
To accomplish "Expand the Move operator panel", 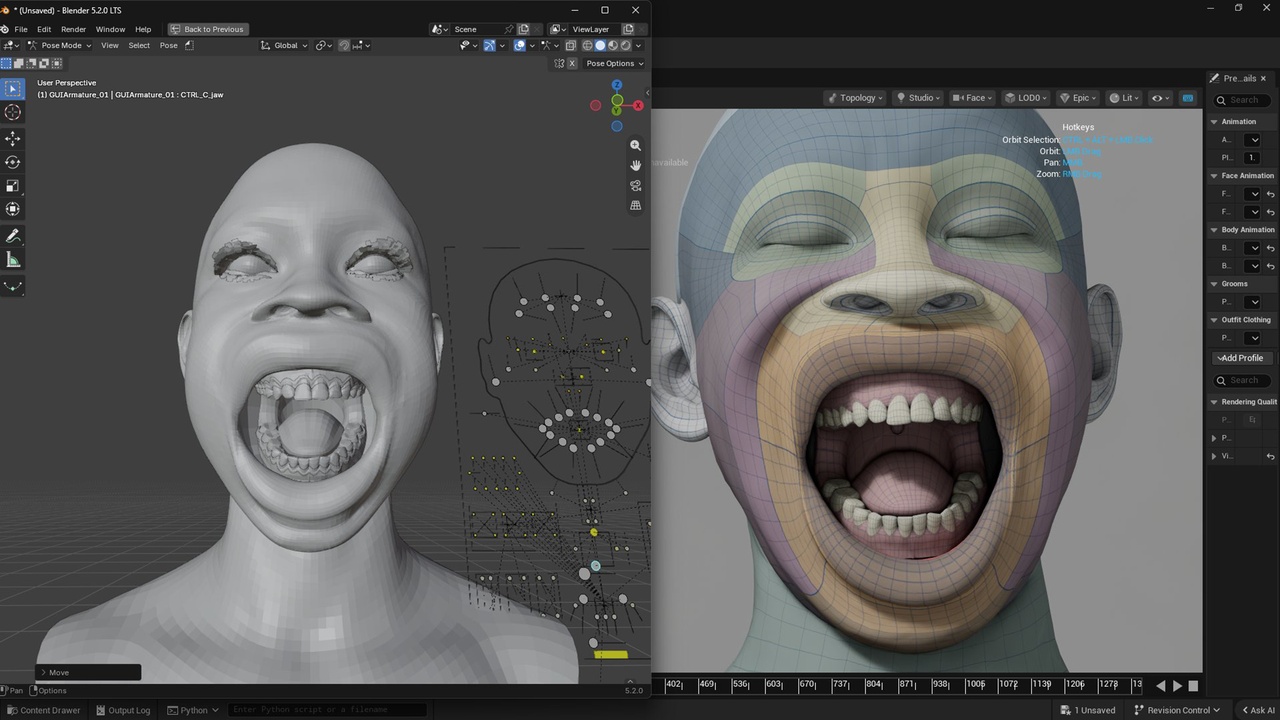I will coord(88,672).
